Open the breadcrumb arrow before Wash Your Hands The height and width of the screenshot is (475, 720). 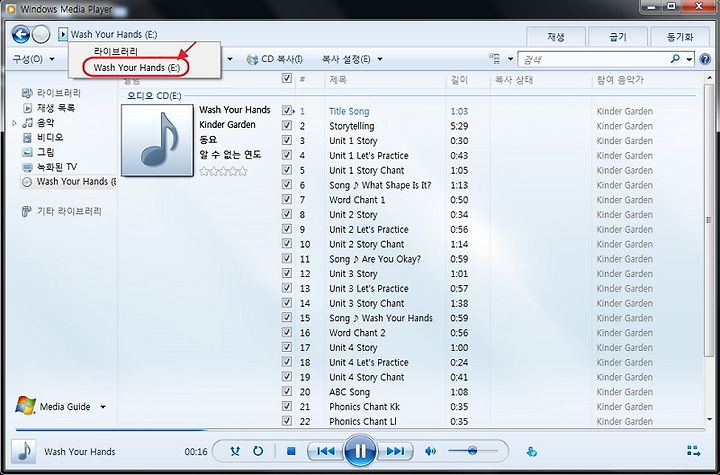point(63,34)
